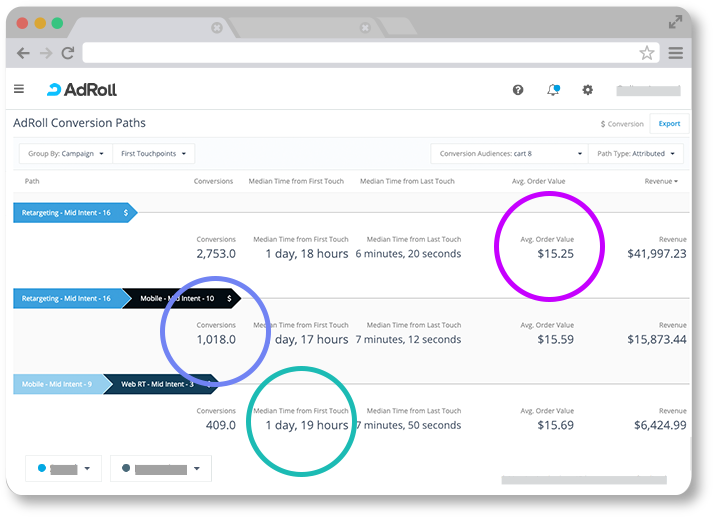Select the Mobile - Mid Intent - 10 path step
Screen dimensions: 713x517
pyautogui.click(x=182, y=298)
